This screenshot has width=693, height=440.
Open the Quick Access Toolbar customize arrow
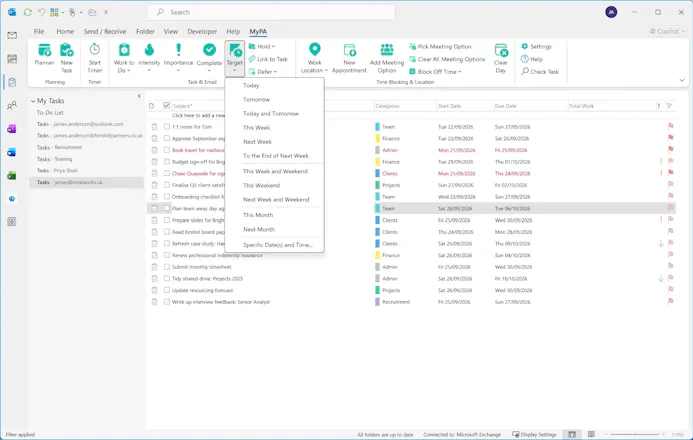[106, 12]
